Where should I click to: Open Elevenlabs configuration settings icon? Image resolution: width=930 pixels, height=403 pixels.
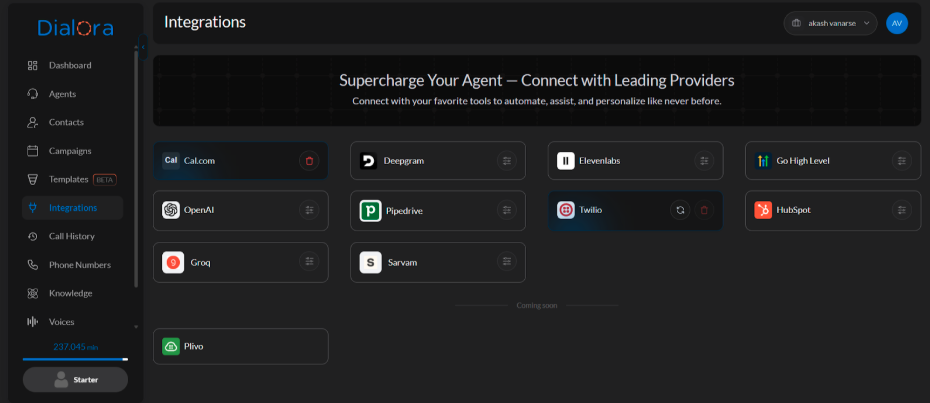[x=704, y=161]
